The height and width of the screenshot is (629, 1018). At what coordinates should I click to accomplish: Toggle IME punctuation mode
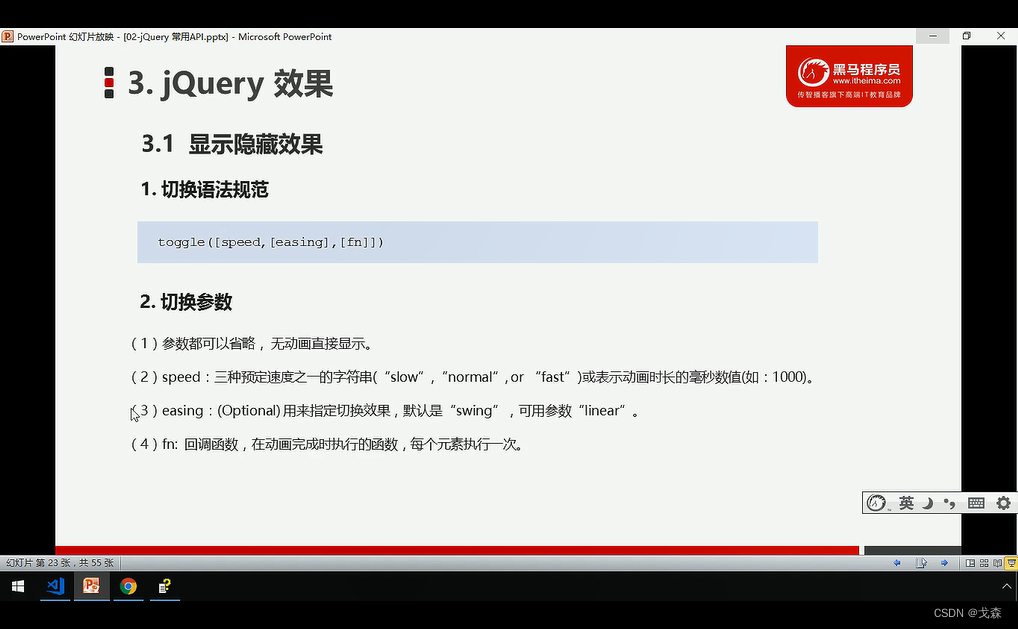point(950,503)
